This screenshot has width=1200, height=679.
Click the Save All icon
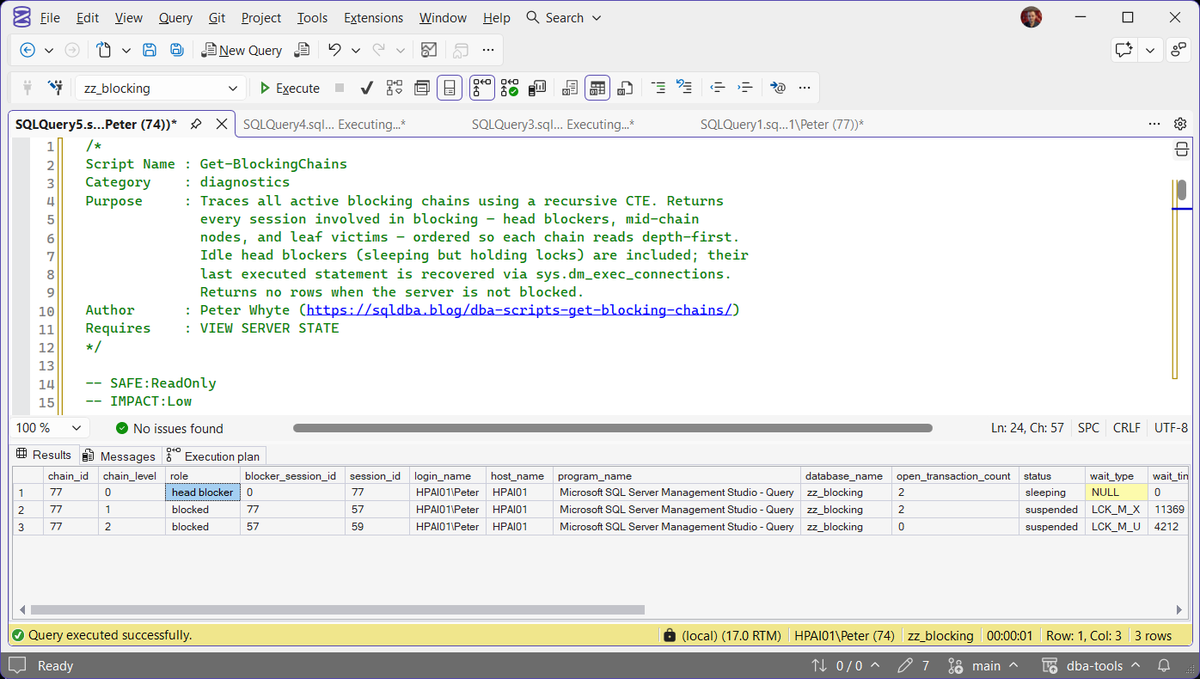pos(177,50)
